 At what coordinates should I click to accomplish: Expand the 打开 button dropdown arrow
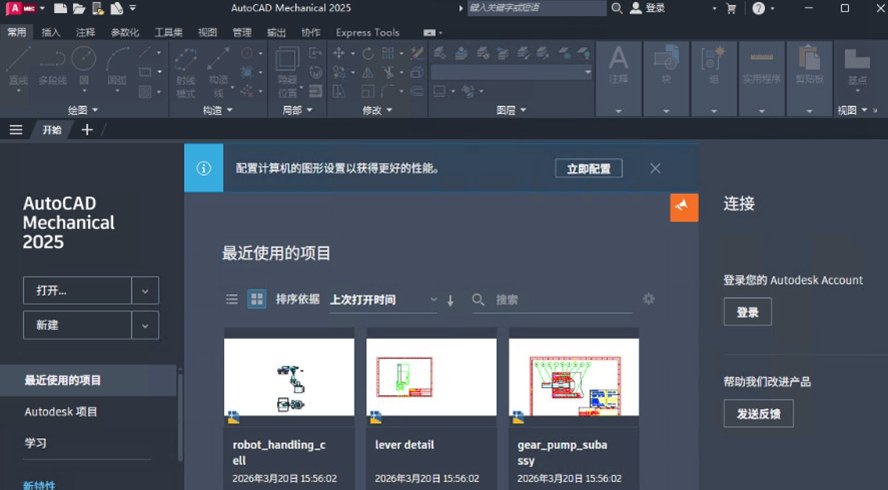tap(145, 291)
